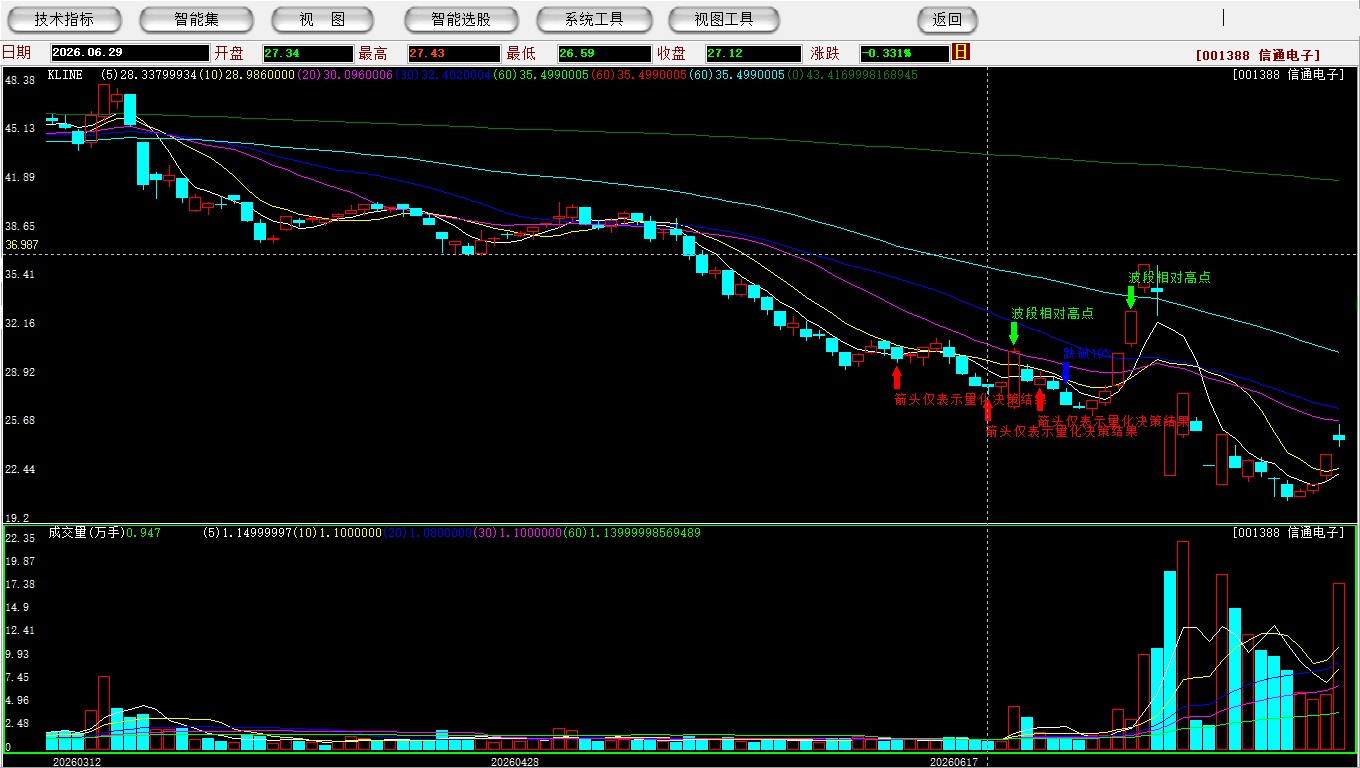This screenshot has width=1360, height=768.
Task: Click the blue 跌破10% down arrow
Action: [x=1066, y=372]
